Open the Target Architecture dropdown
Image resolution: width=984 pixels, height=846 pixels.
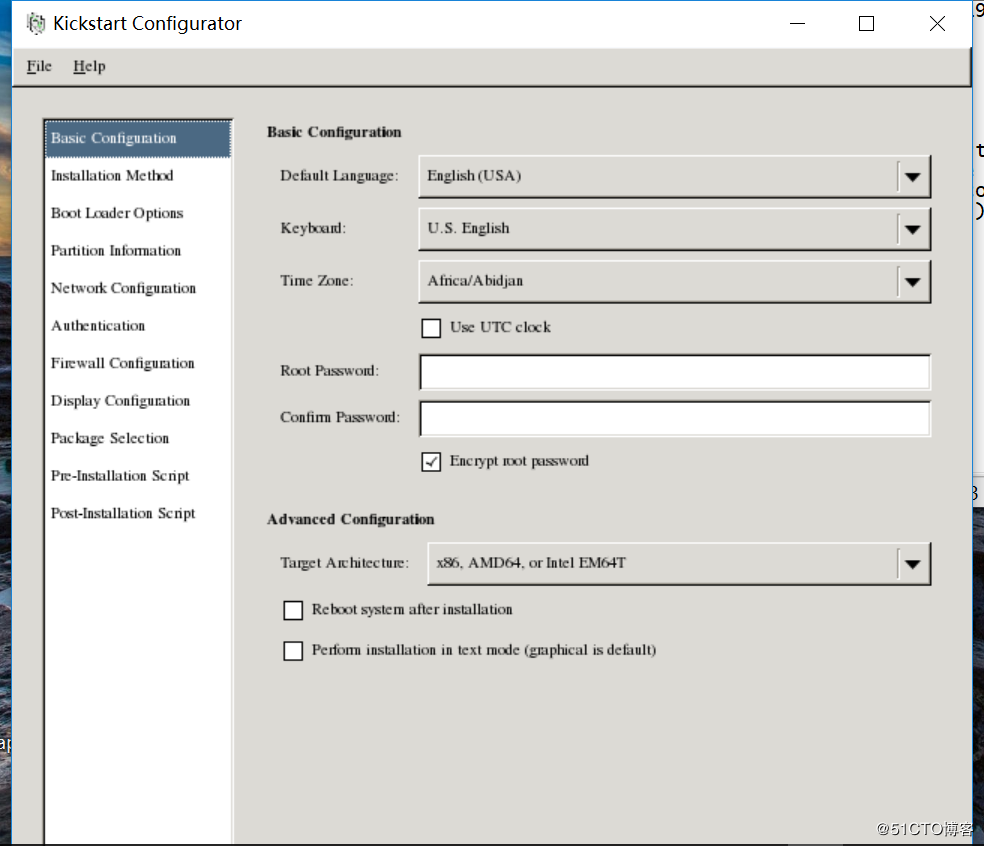(x=911, y=564)
